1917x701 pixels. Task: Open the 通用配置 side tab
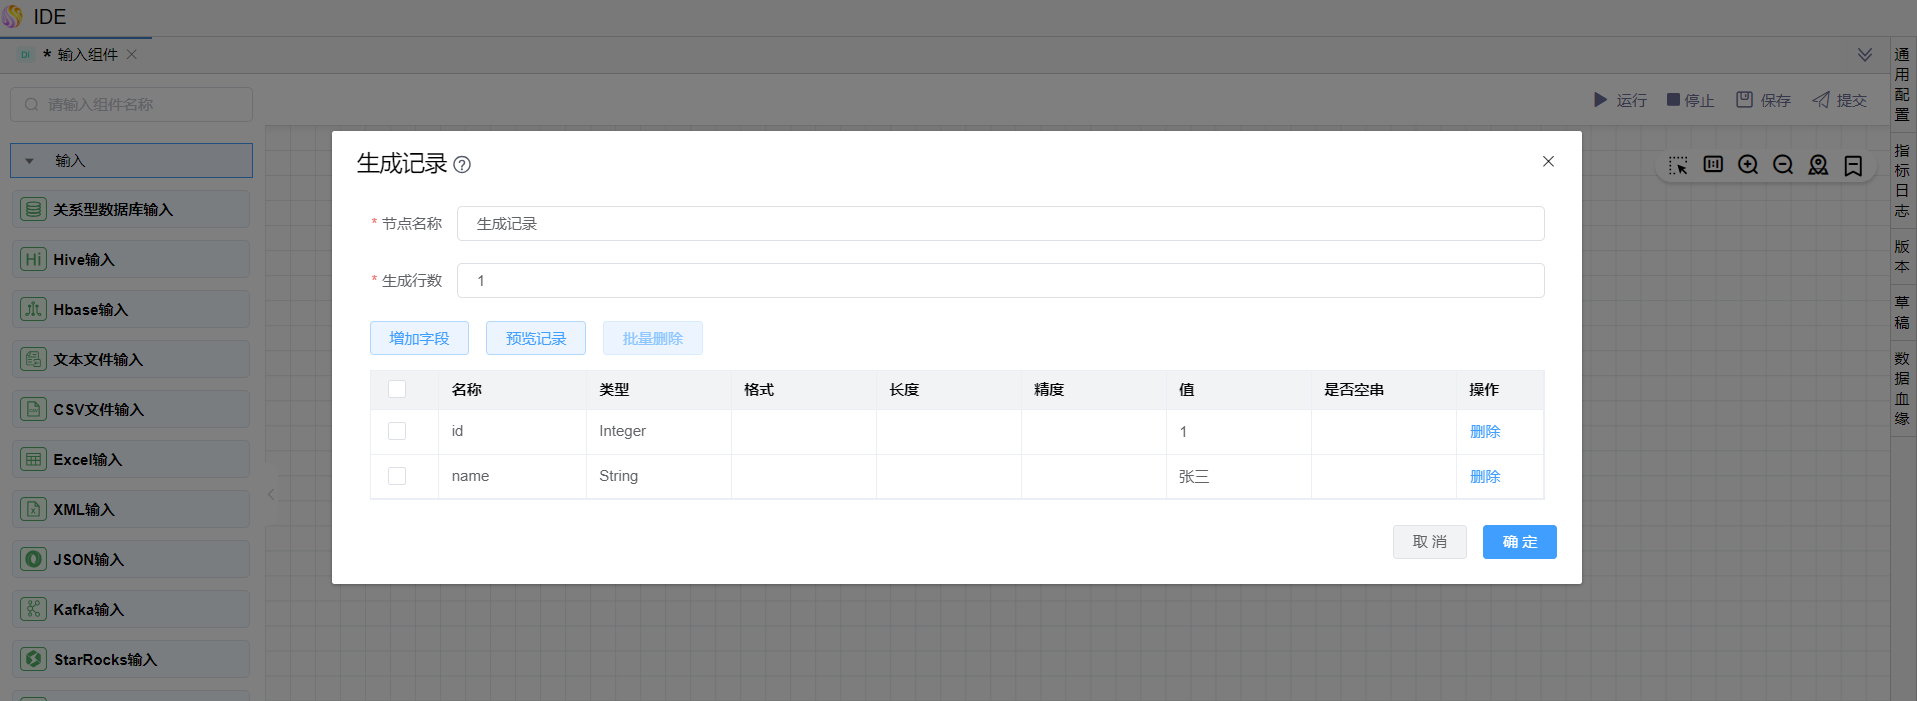coord(1902,84)
